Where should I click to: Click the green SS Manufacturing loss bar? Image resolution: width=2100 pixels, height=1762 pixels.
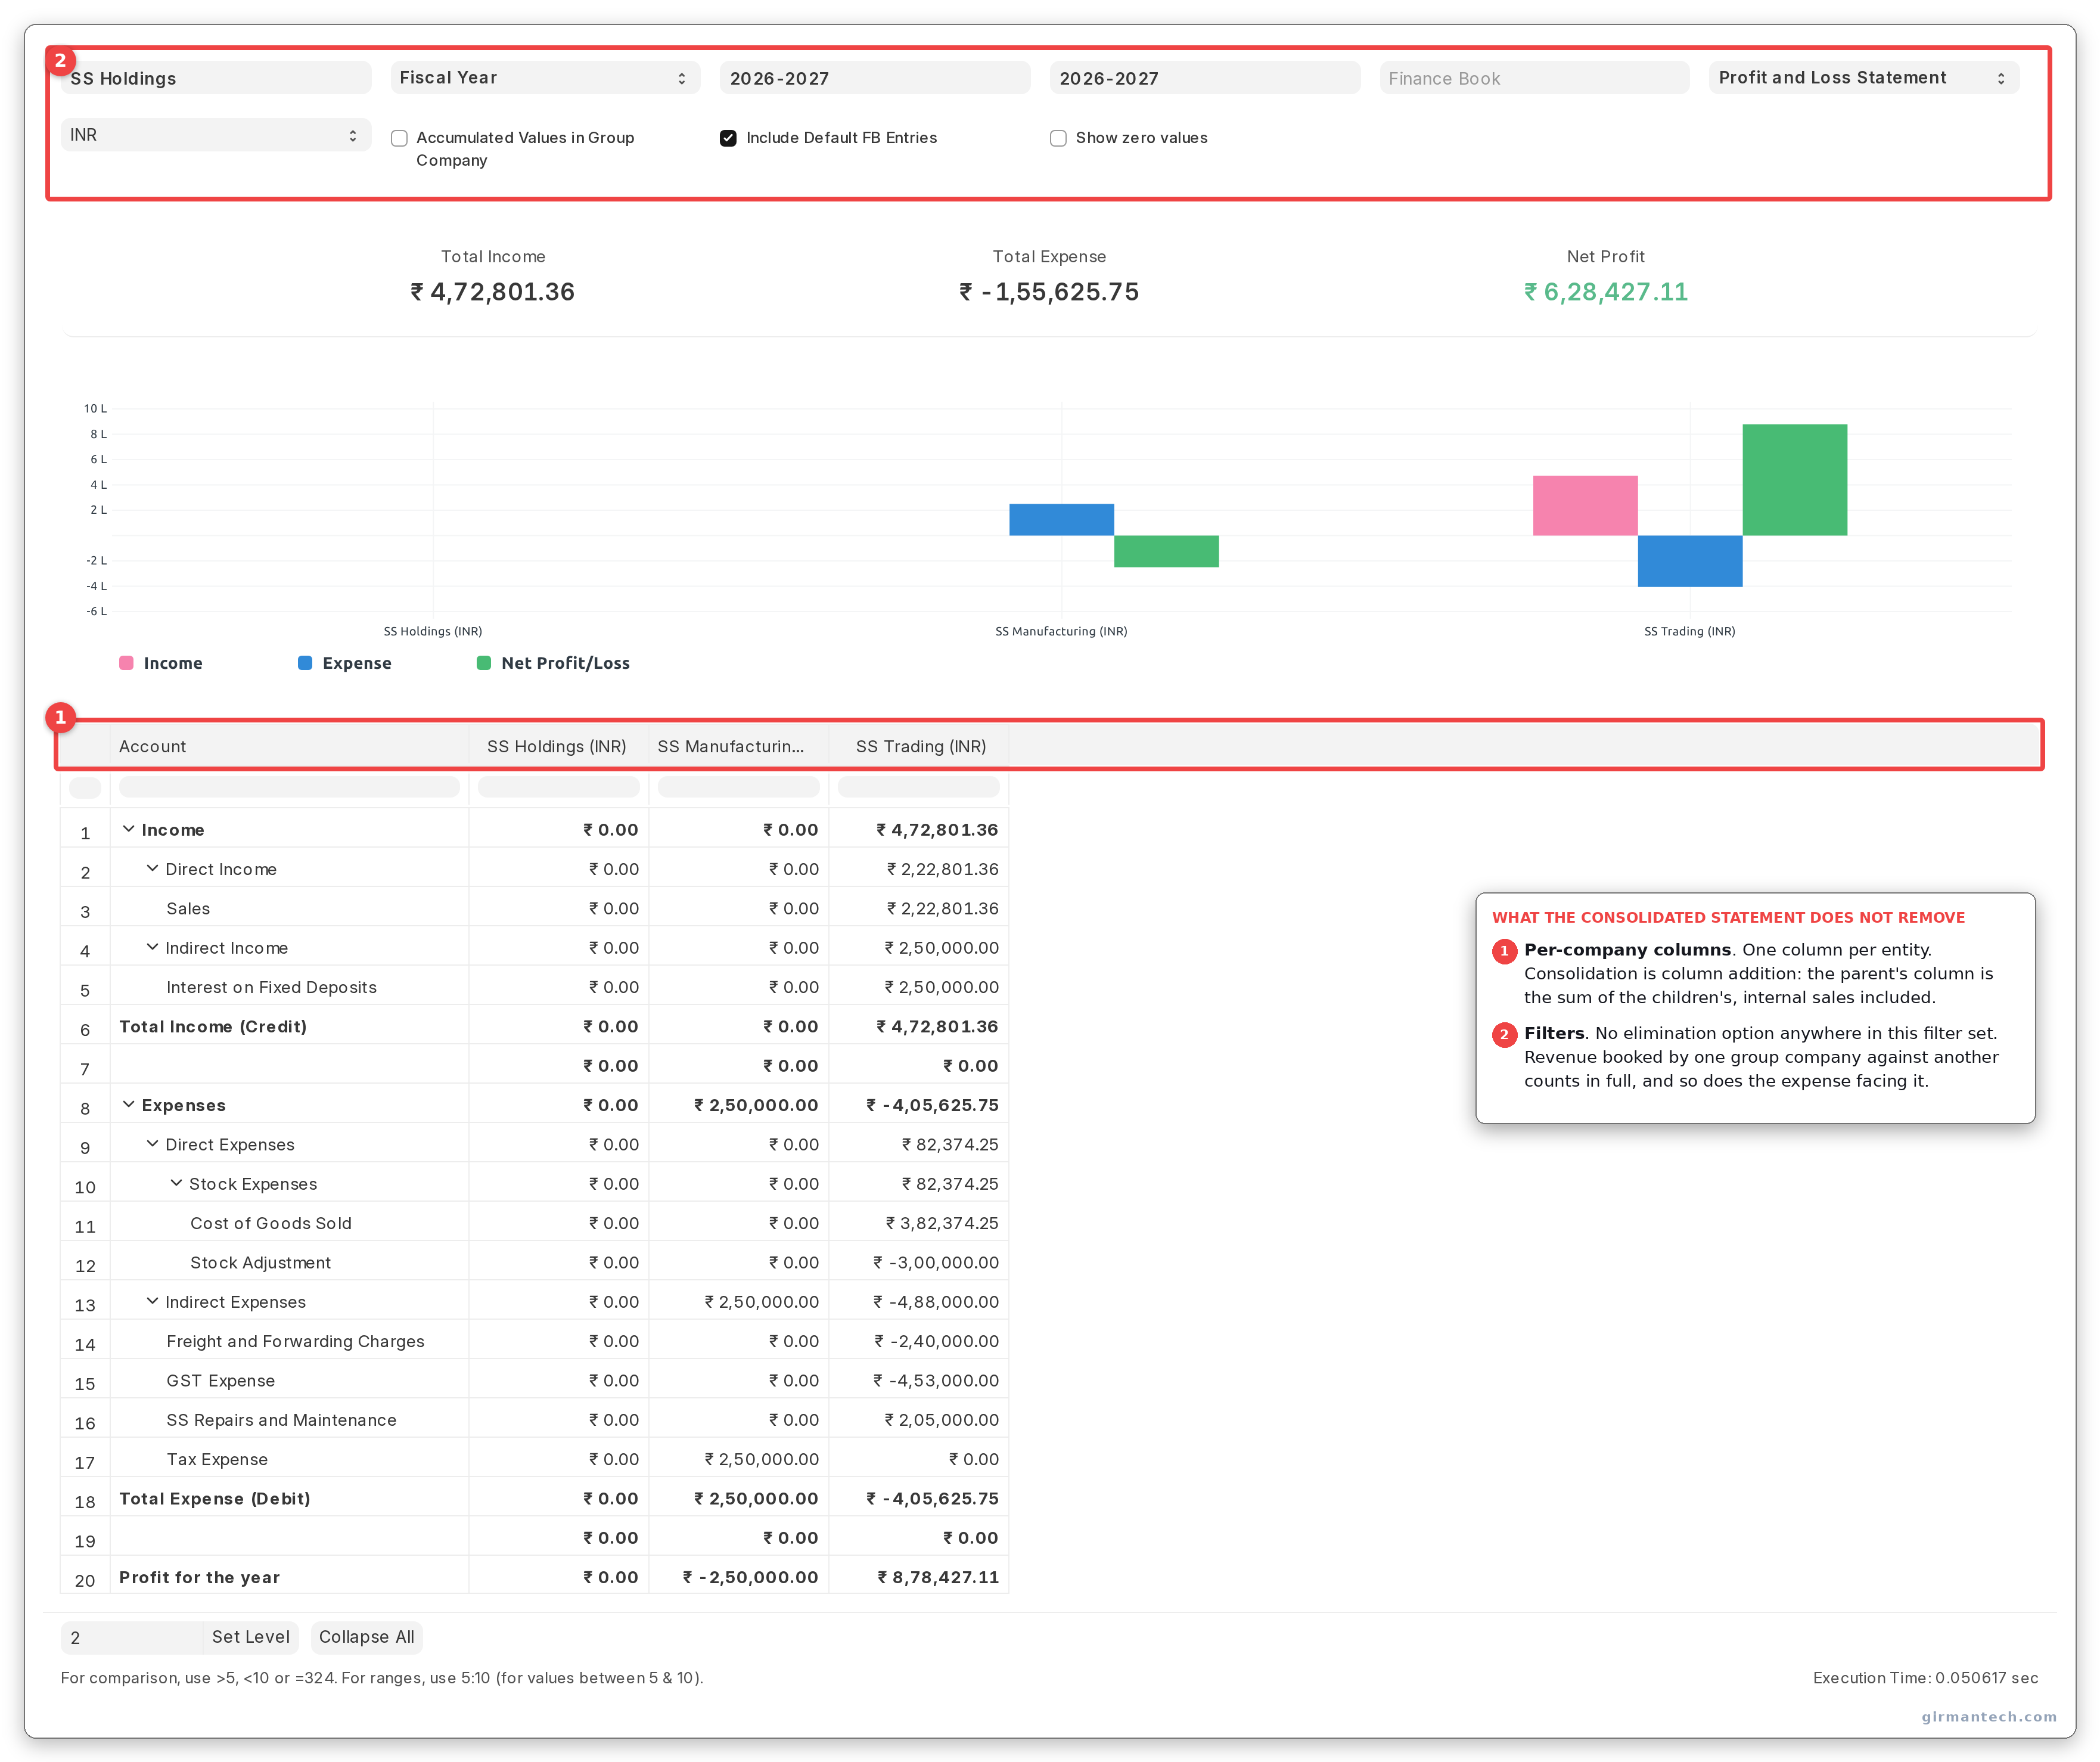click(1166, 551)
